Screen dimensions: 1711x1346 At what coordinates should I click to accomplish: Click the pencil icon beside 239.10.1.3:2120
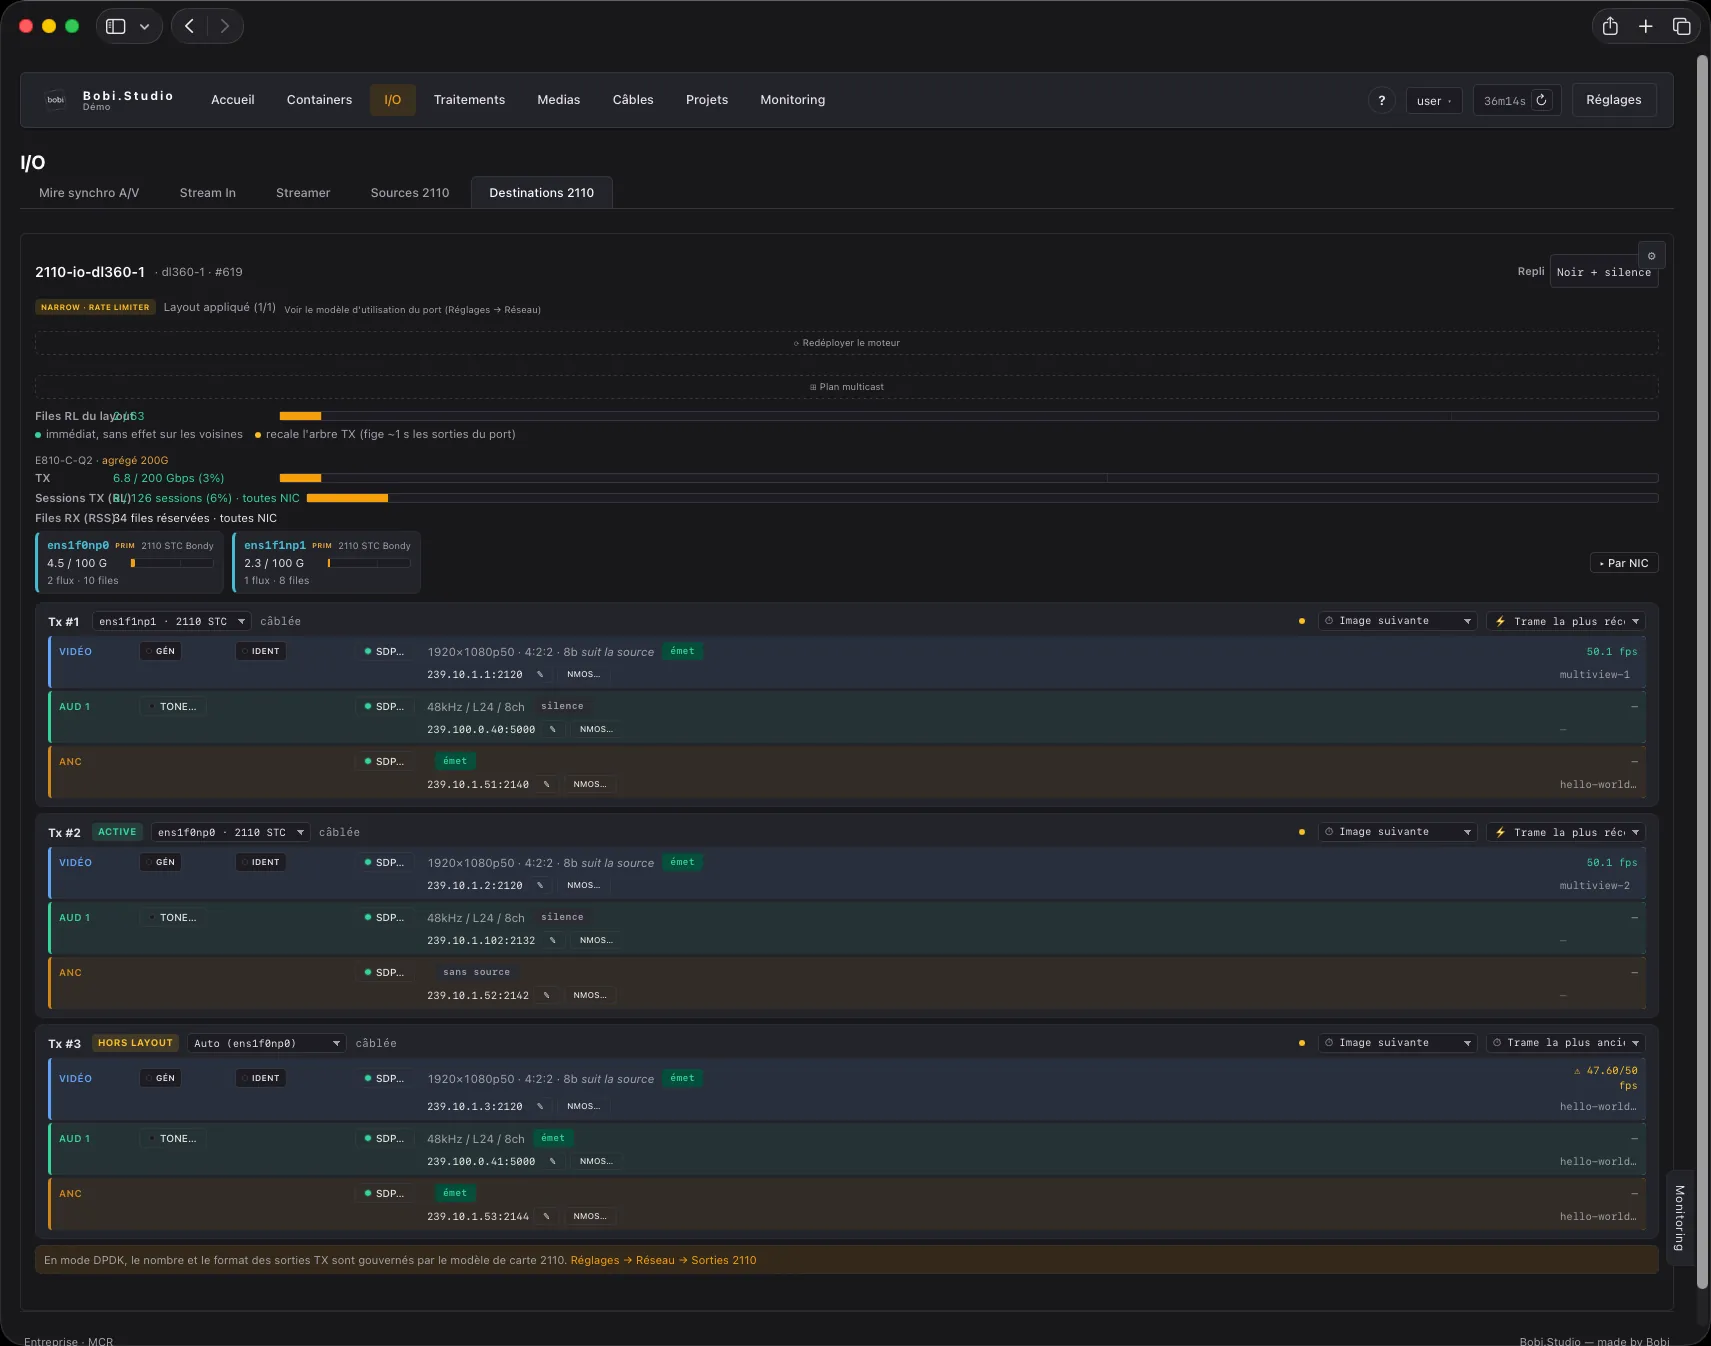(540, 1107)
